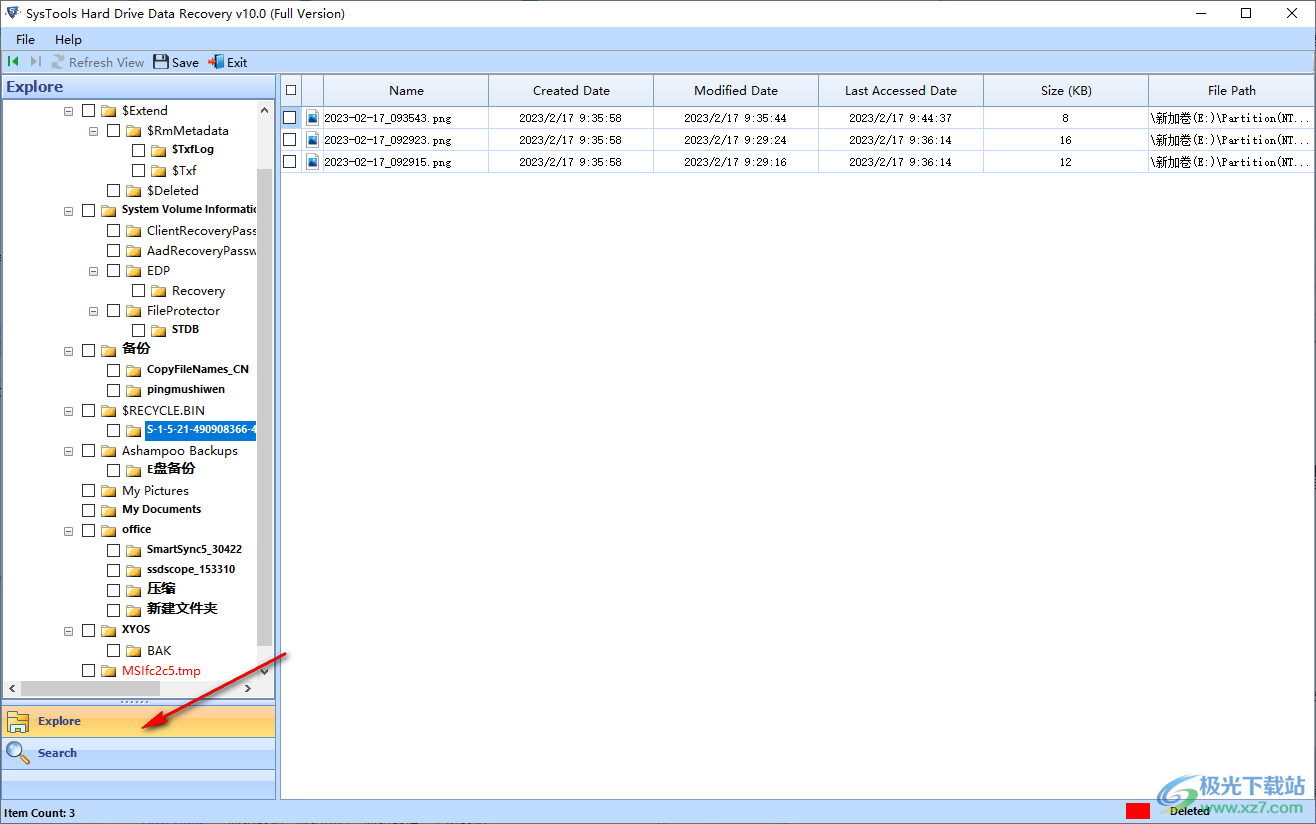Click the SysTools application icon in title bar
Screen dimensions: 1316x824
tap(12, 14)
